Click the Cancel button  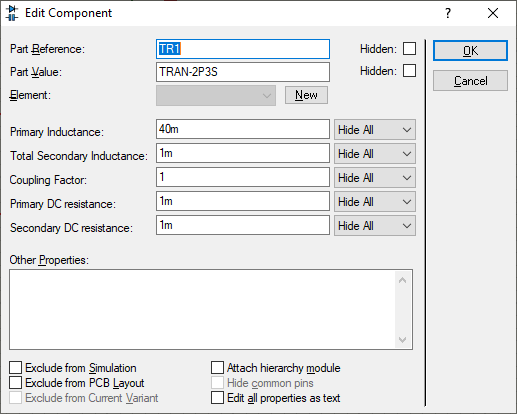coord(470,81)
